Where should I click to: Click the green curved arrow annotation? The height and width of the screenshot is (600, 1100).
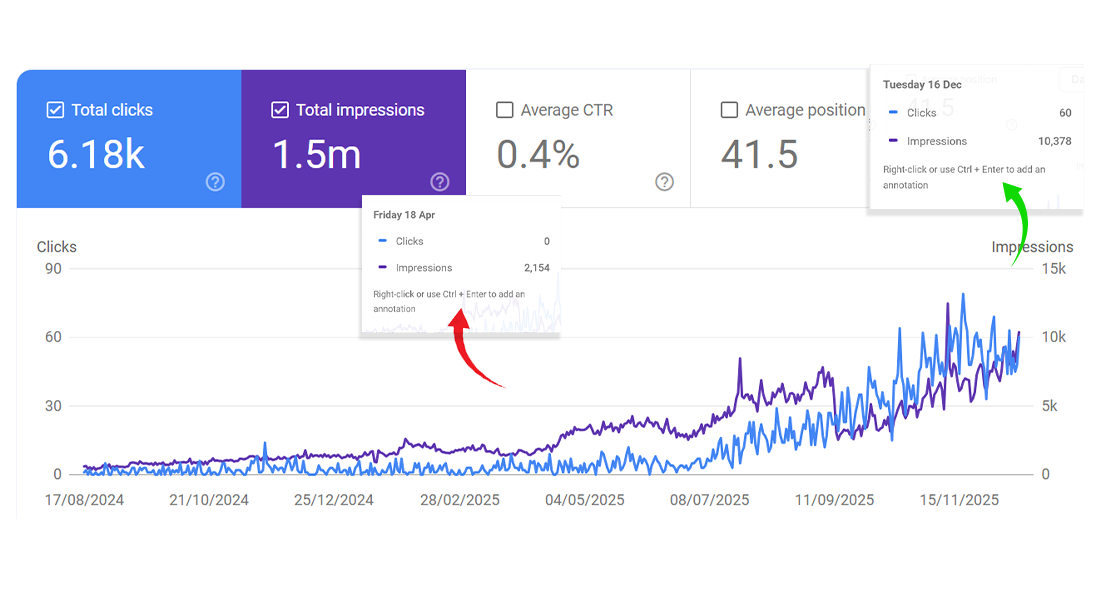point(1020,226)
